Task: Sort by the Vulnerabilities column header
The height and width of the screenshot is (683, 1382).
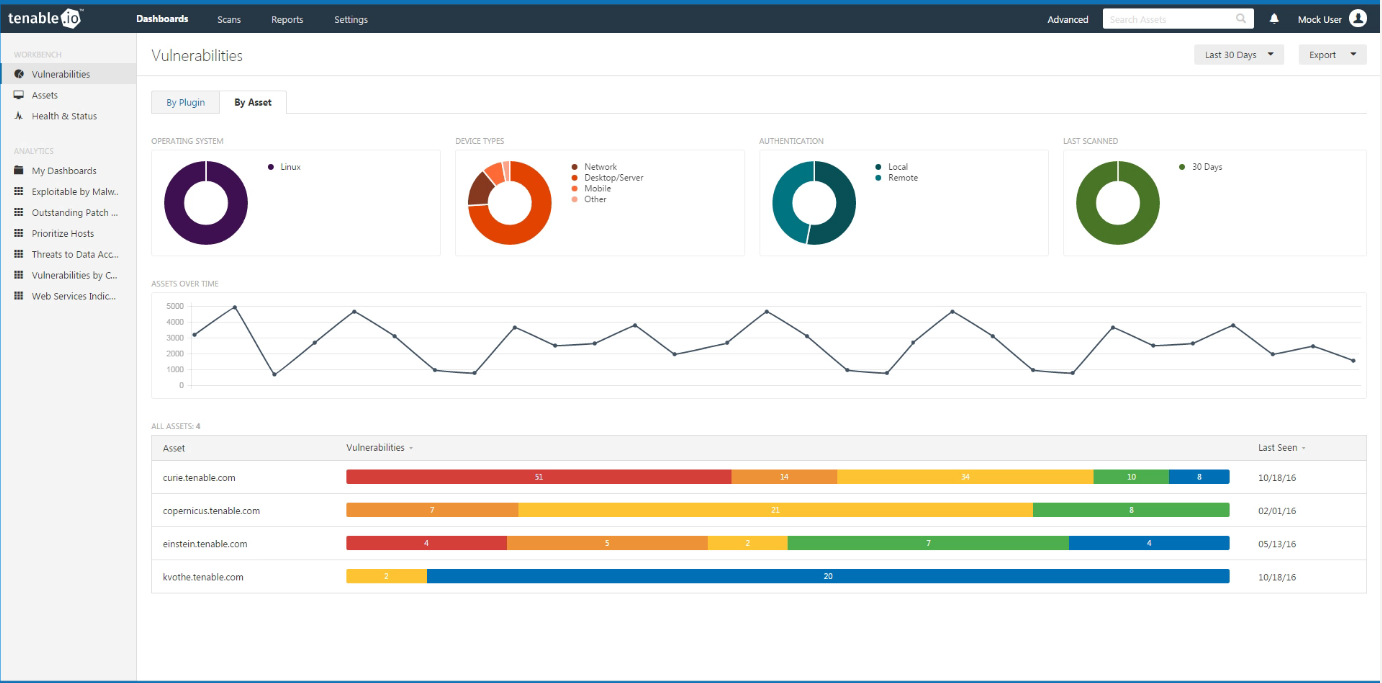Action: [379, 448]
